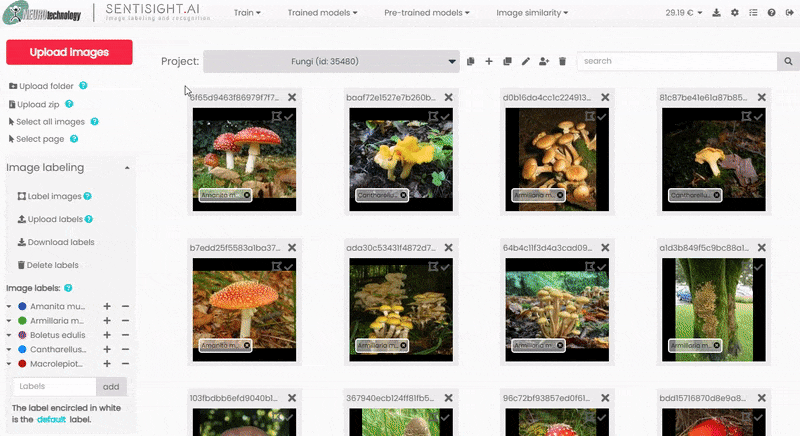The image size is (800, 436).
Task: Click the delete project trash icon
Action: coord(562,62)
